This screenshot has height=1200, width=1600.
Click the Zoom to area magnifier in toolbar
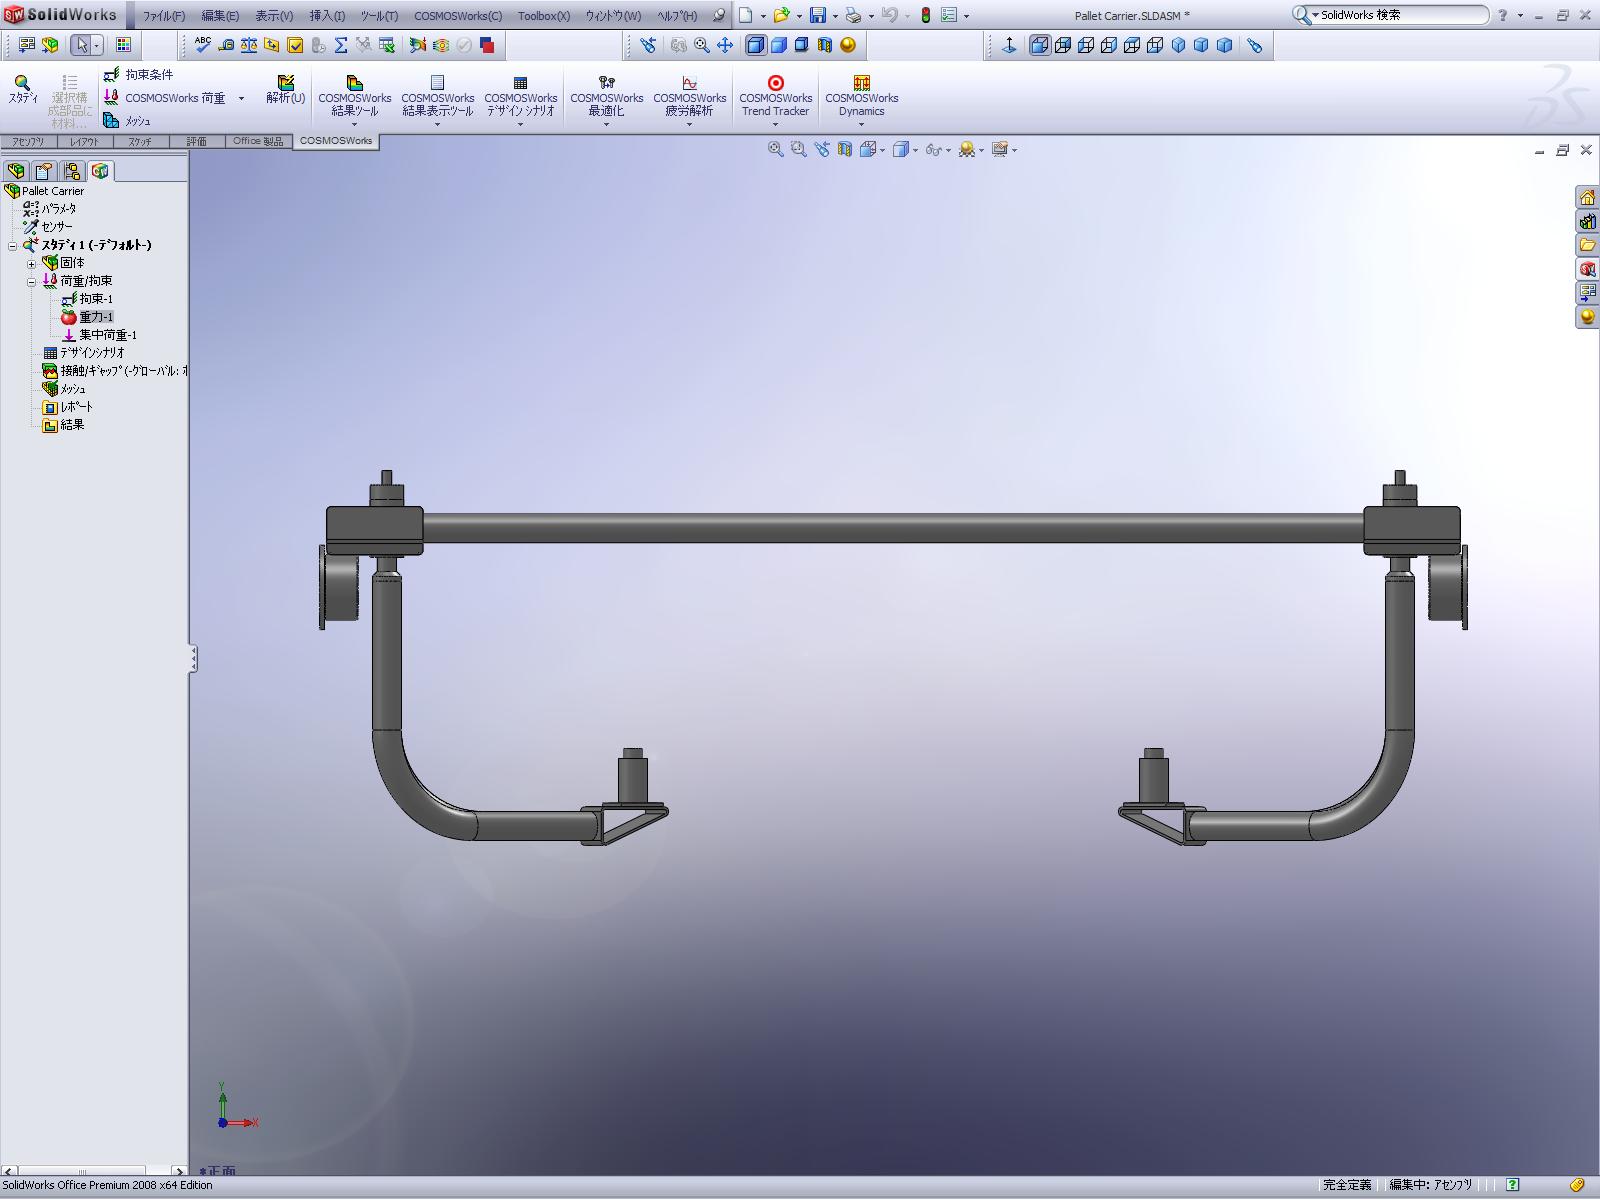(702, 45)
